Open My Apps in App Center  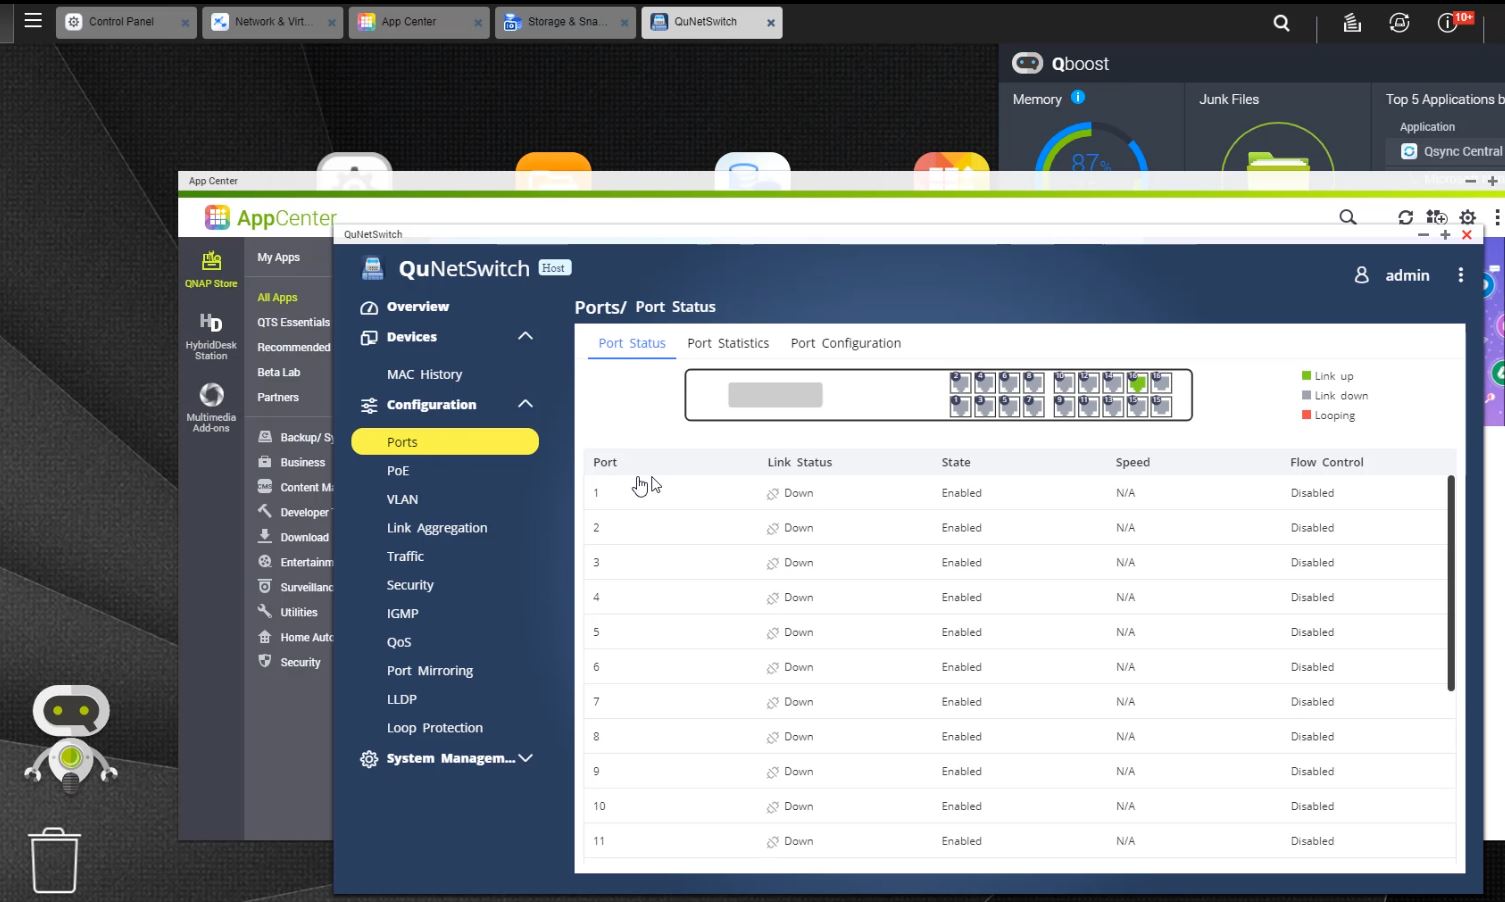tap(278, 257)
